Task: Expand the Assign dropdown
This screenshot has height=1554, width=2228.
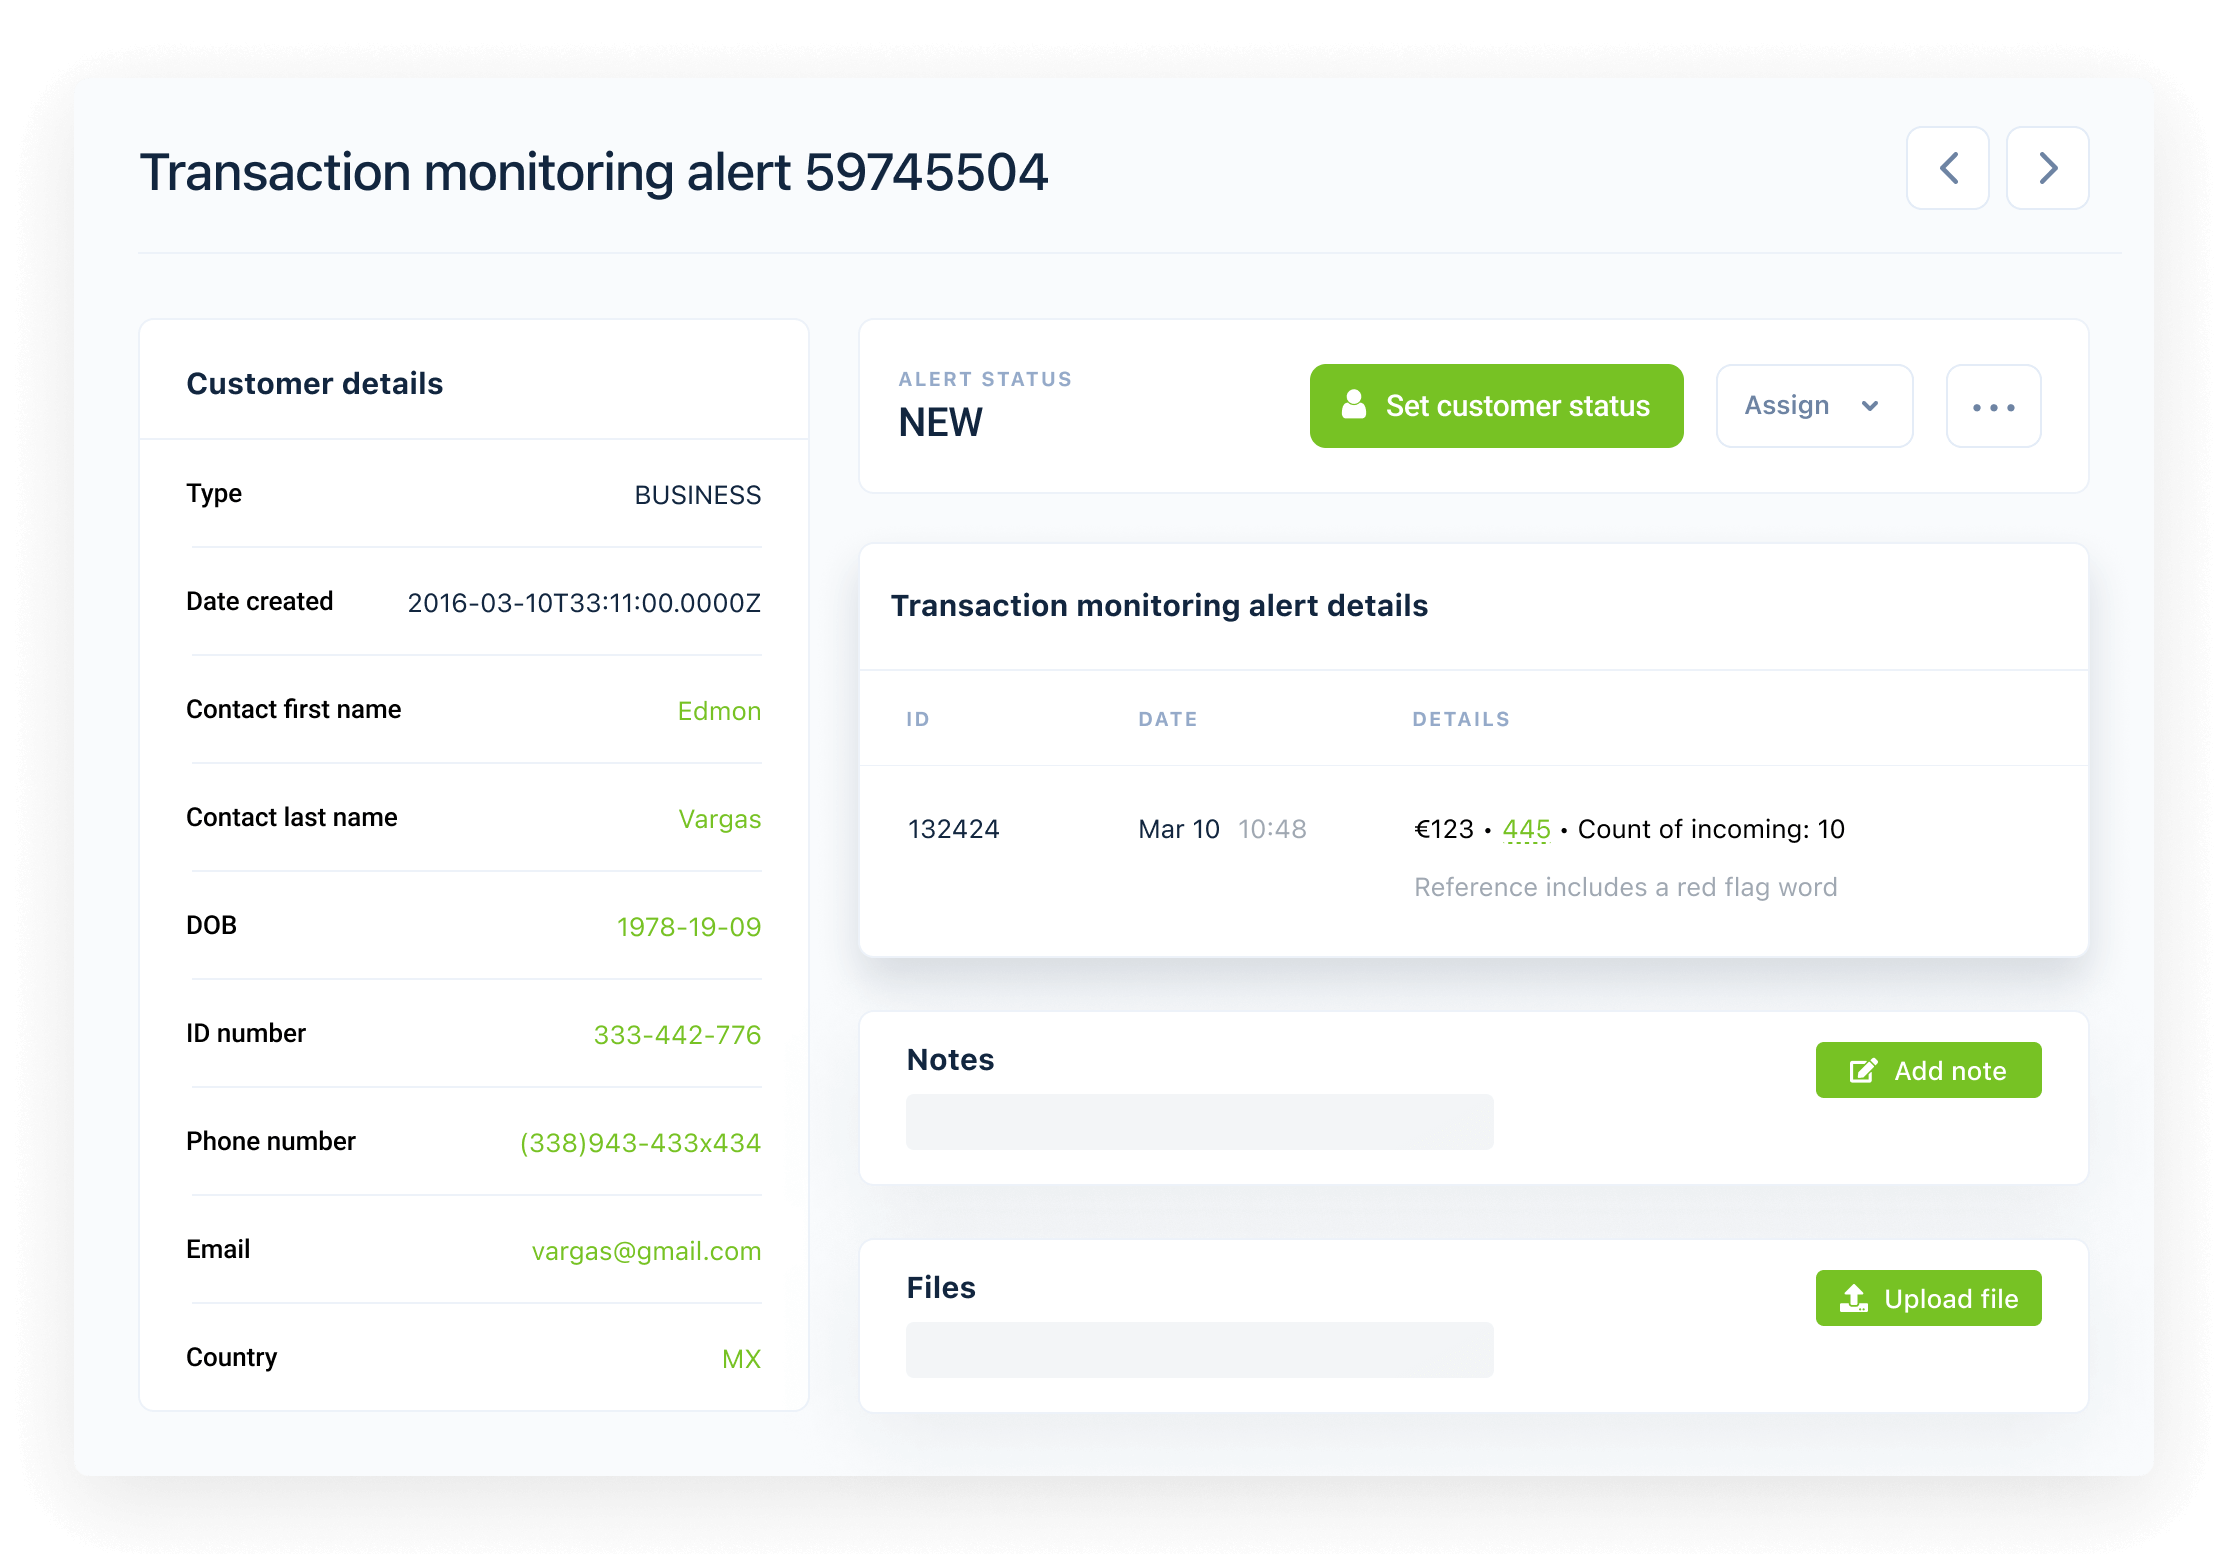Action: click(x=1814, y=406)
